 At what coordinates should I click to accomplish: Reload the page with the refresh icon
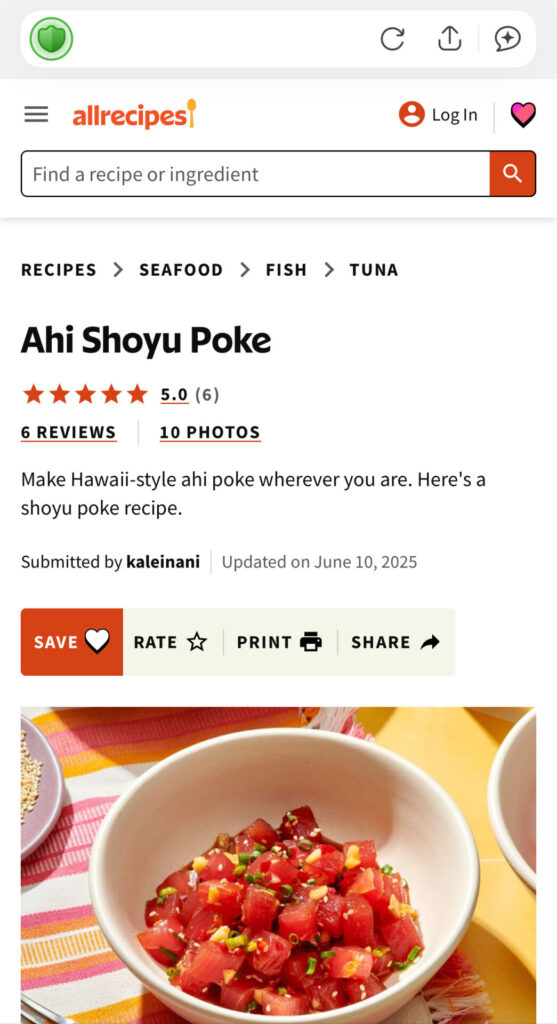click(392, 39)
